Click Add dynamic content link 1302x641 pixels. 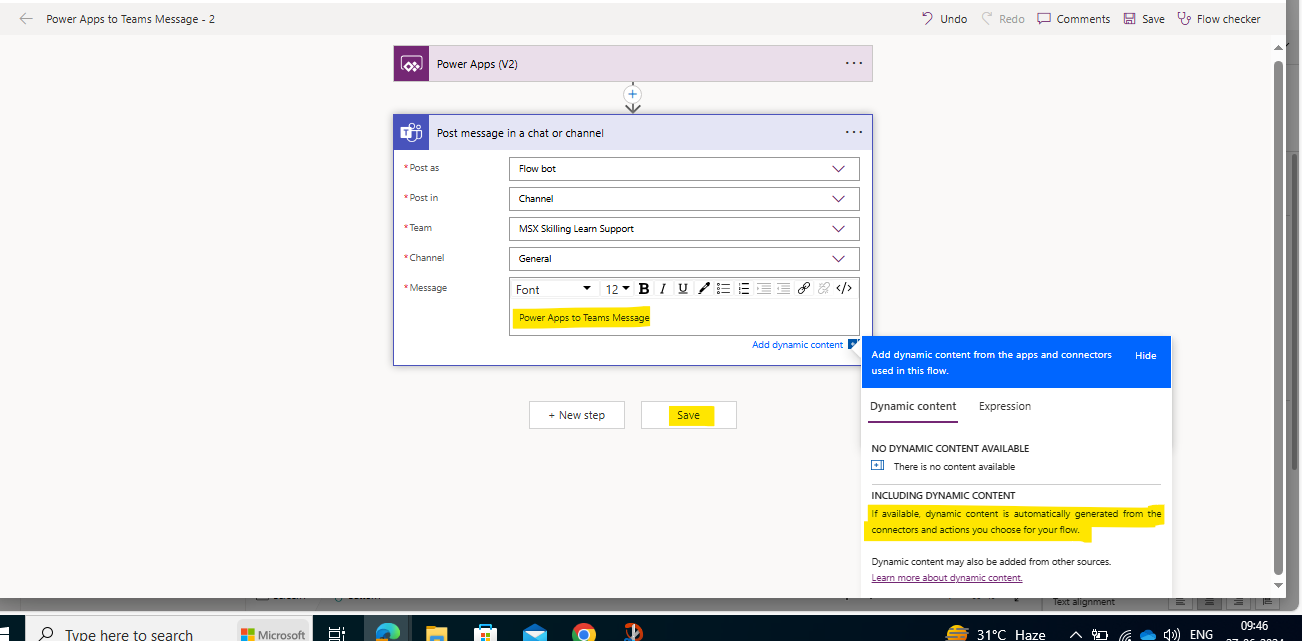[797, 345]
